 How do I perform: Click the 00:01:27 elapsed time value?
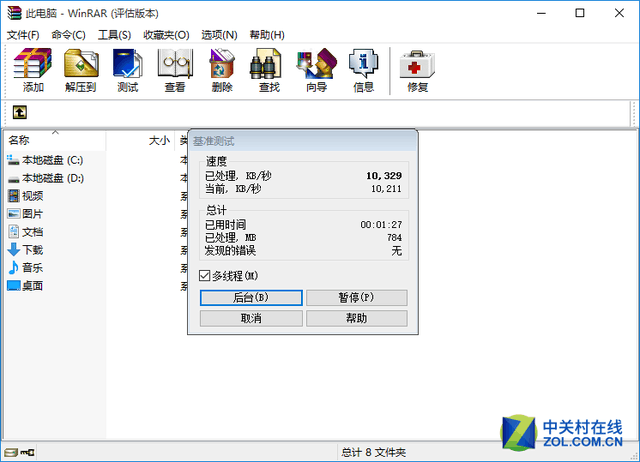[381, 224]
